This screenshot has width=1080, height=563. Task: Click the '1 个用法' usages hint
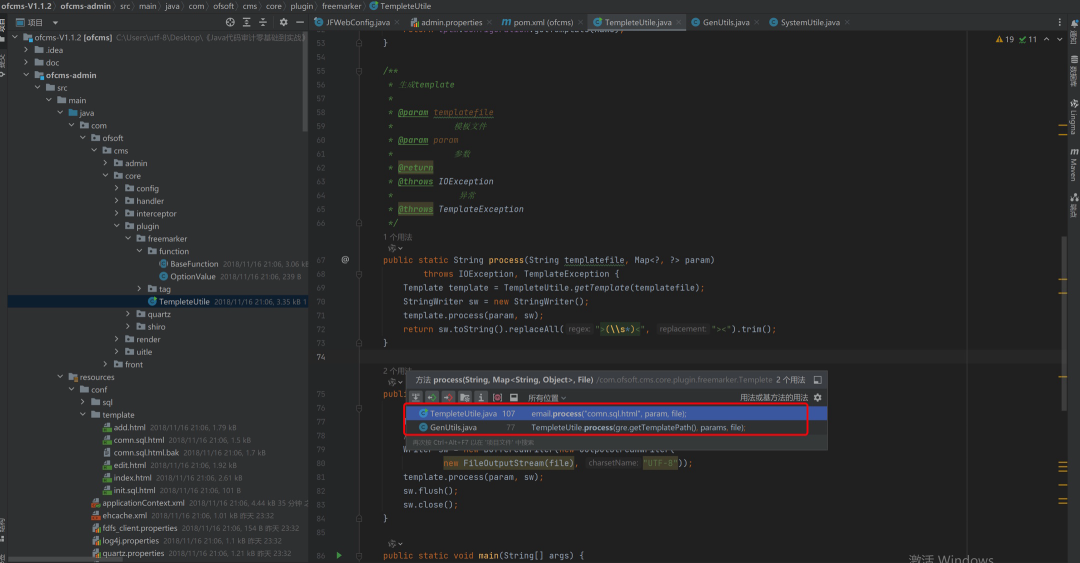[x=397, y=236]
